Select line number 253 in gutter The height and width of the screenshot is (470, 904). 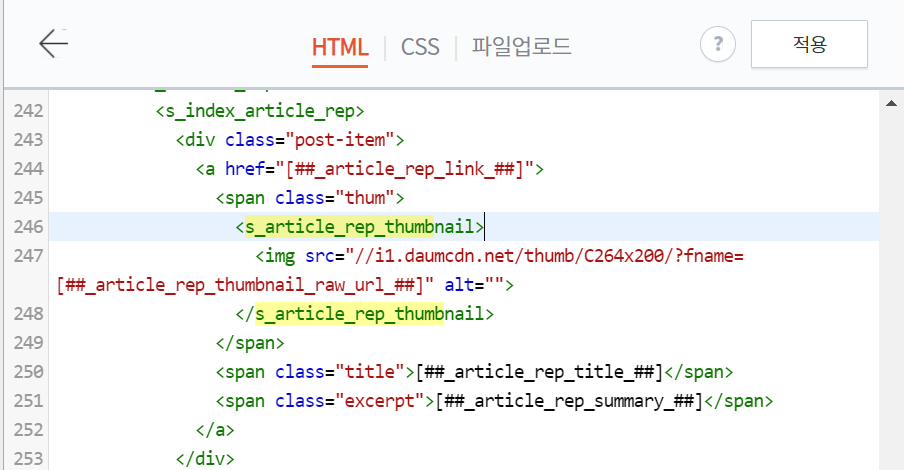[x=28, y=459]
